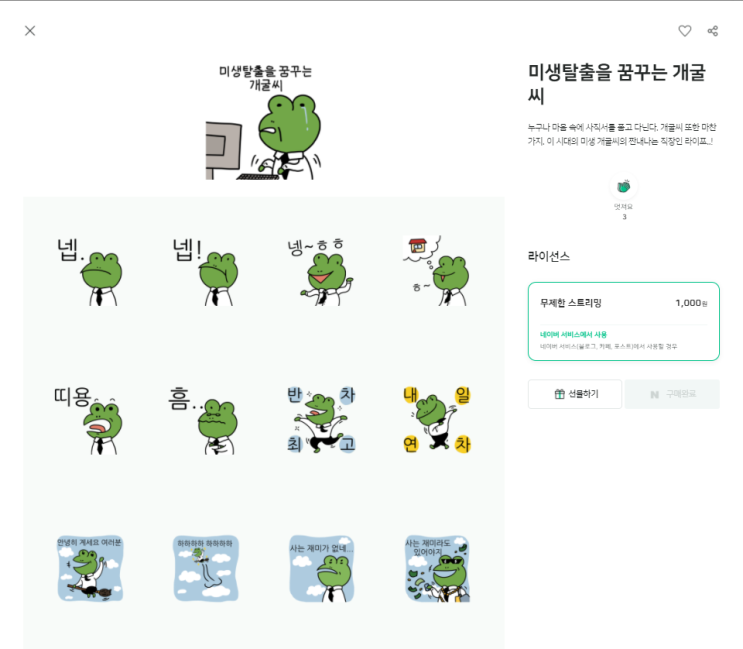Image resolution: width=743 pixels, height=649 pixels.
Task: Click the main frog at computer image
Action: tap(264, 122)
